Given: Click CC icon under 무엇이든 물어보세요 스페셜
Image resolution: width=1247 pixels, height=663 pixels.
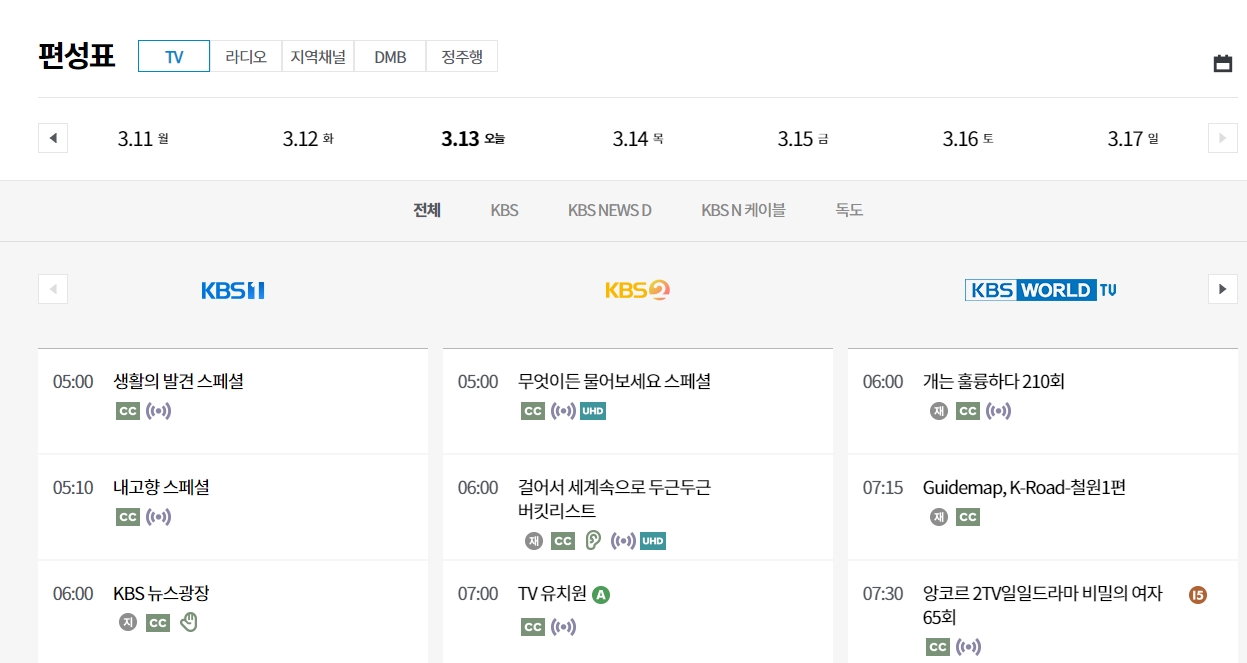Looking at the screenshot, I should (x=533, y=411).
